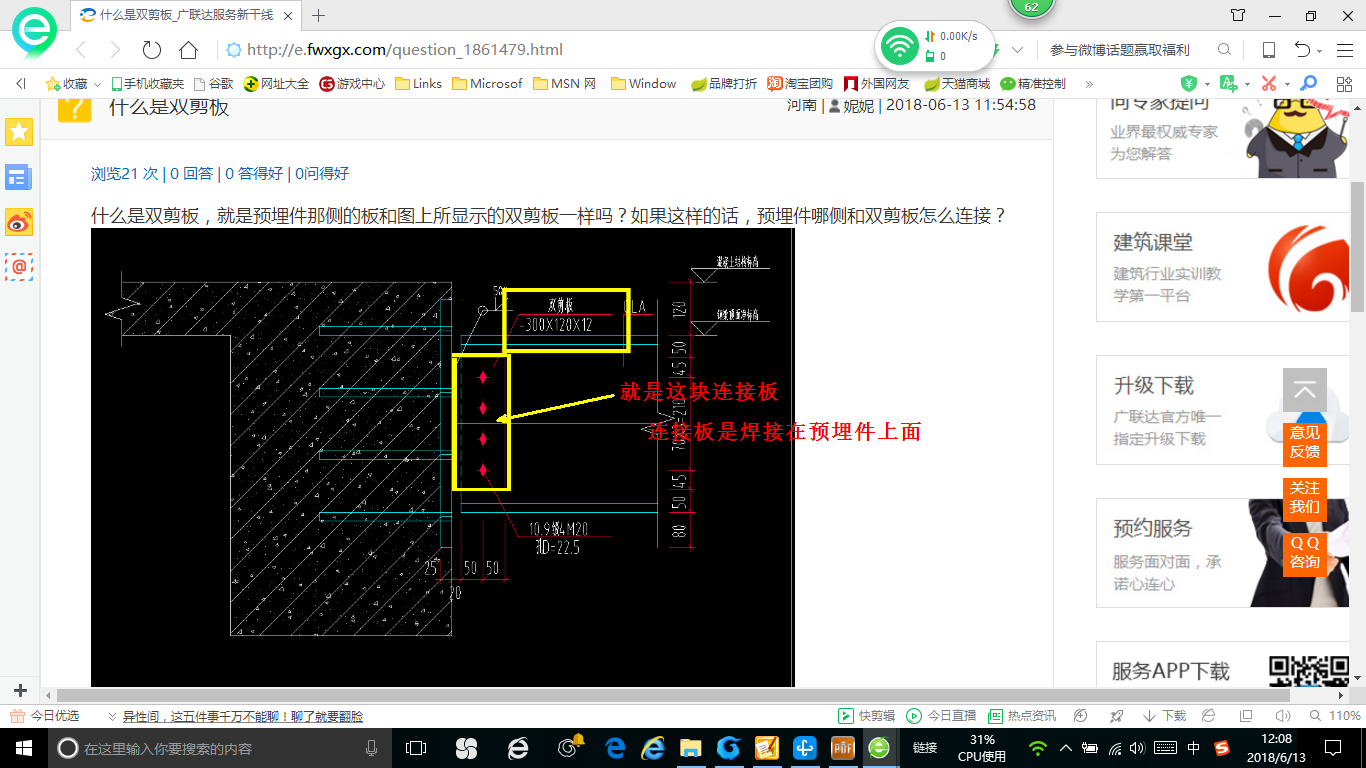Open the skin (shirt) icon in title bar
This screenshot has width=1366, height=768.
(1238, 15)
